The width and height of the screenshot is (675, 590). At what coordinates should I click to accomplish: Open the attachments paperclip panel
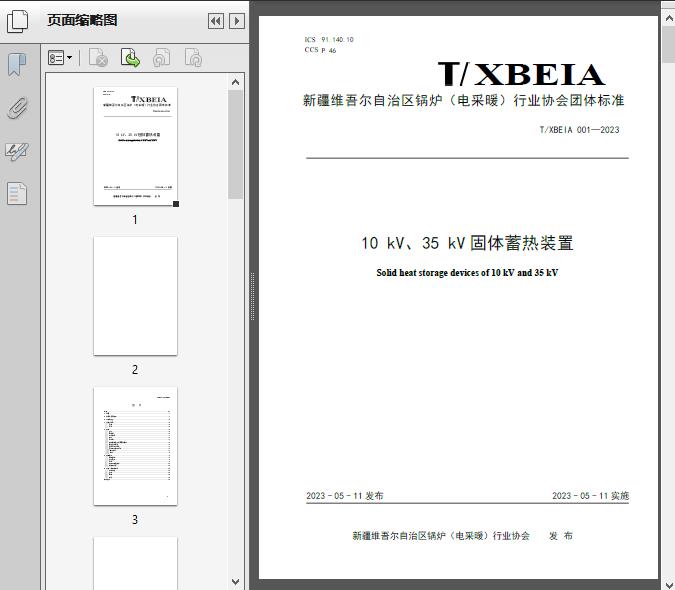pos(17,108)
